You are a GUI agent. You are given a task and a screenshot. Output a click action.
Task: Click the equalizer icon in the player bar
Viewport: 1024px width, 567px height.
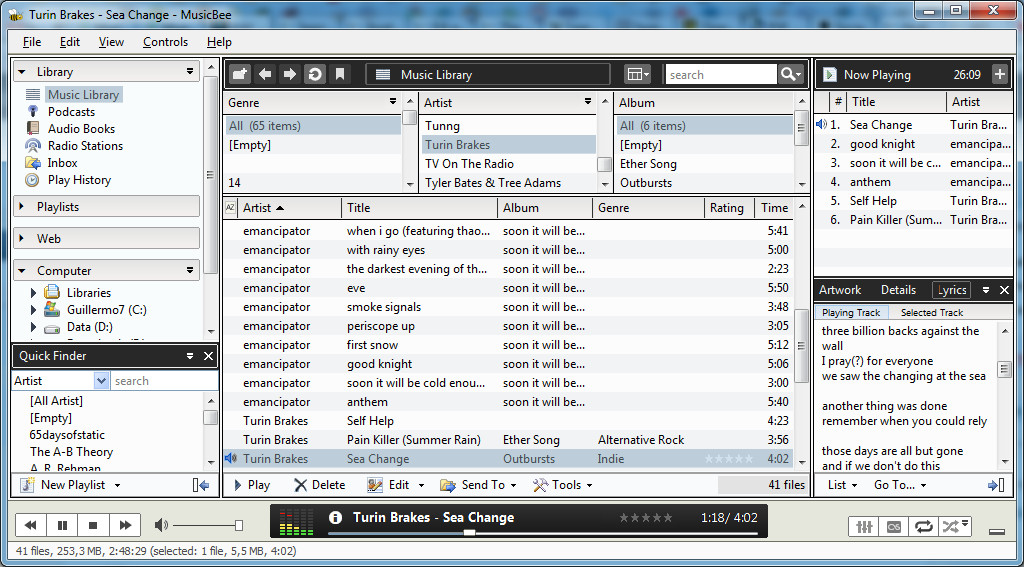pyautogui.click(x=863, y=526)
